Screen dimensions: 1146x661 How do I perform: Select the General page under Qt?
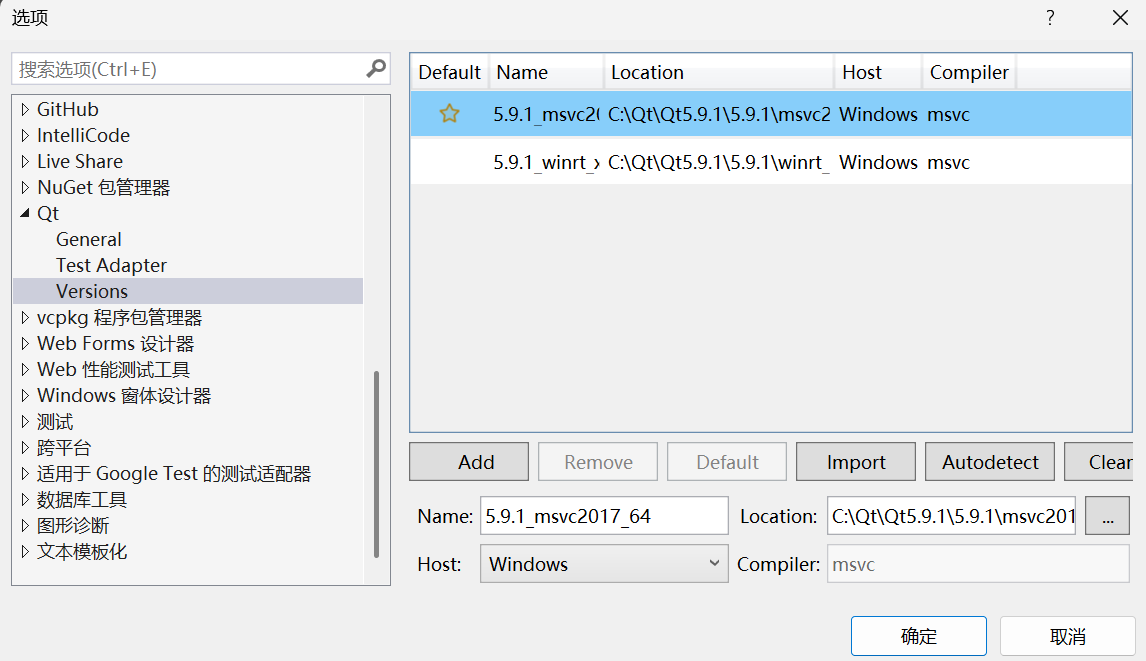[88, 239]
